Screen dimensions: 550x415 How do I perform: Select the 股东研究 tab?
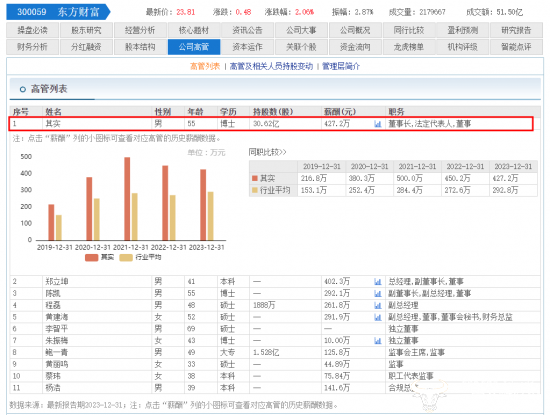(86, 30)
